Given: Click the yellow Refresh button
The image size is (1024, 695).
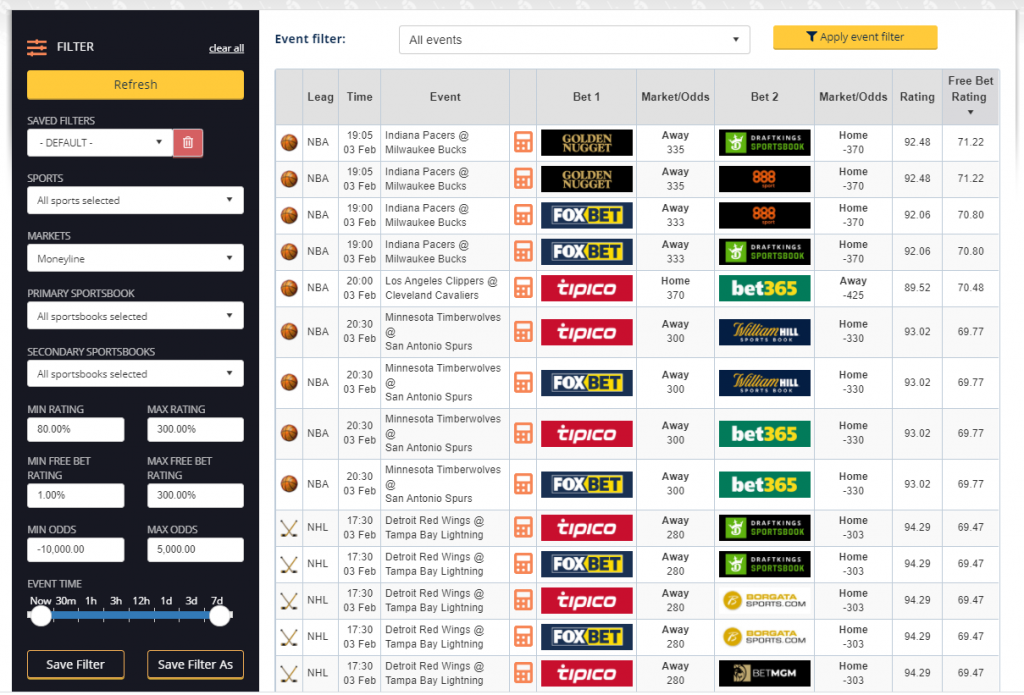Looking at the screenshot, I should pyautogui.click(x=135, y=85).
